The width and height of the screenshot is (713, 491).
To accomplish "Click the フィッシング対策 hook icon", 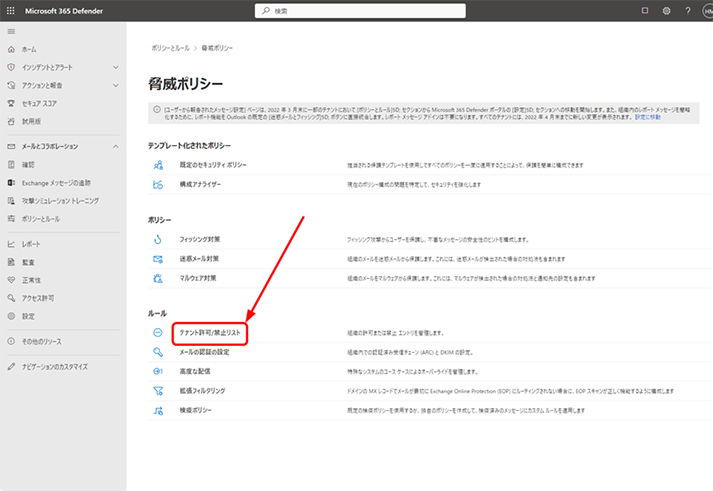I will [158, 239].
